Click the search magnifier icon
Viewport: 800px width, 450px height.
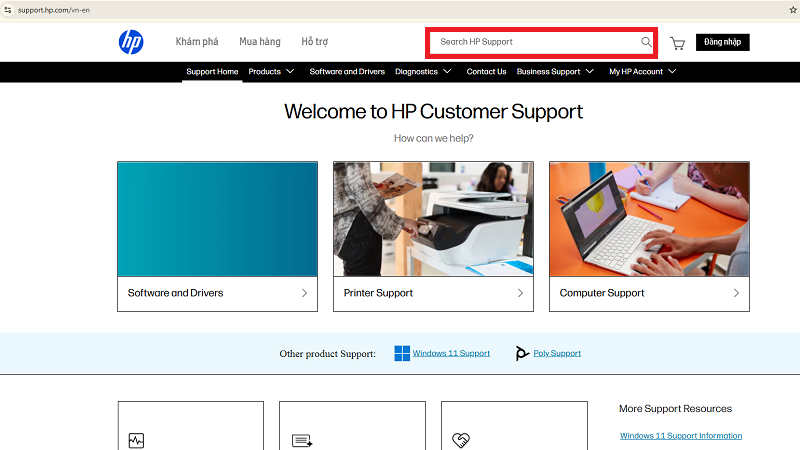tap(646, 42)
